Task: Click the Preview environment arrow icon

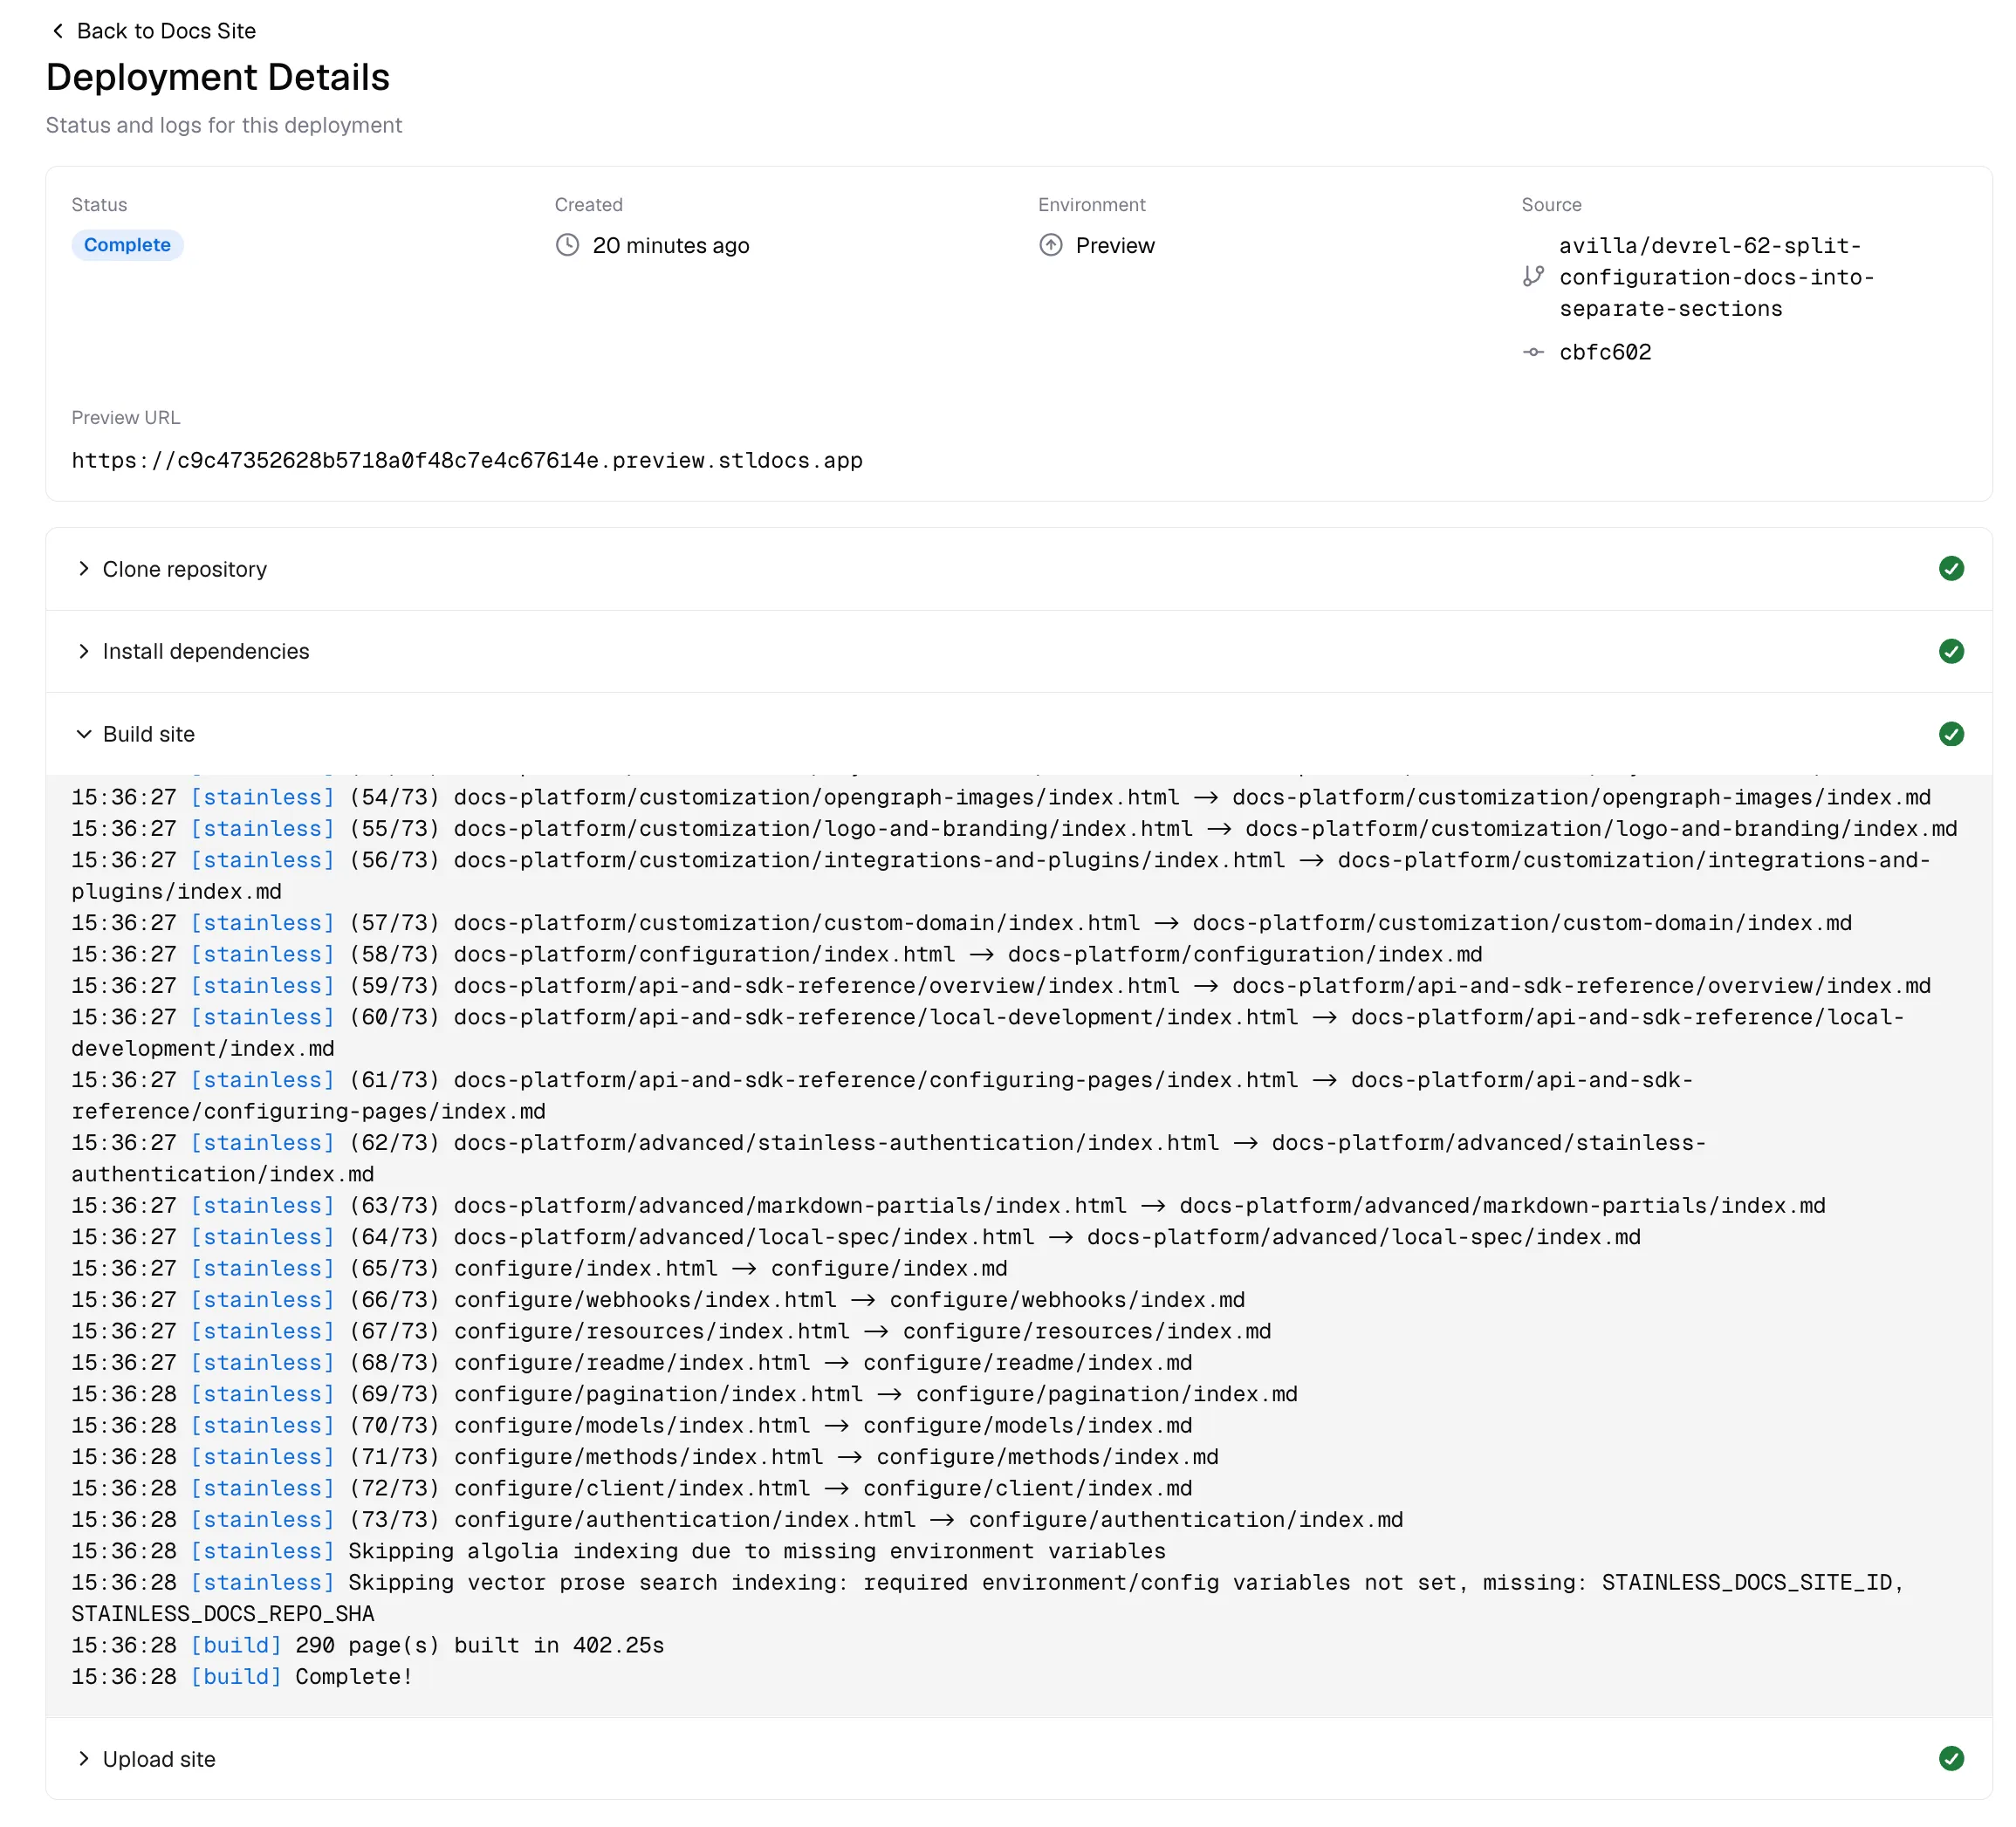Action: click(x=1051, y=245)
